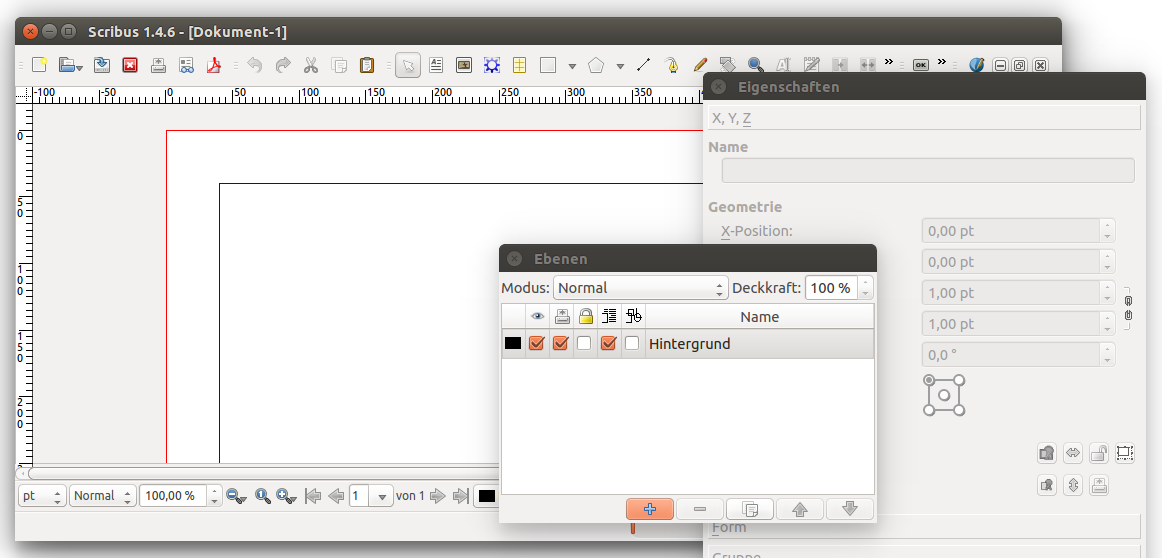1162x558 pixels.
Task: Click the PDF OK button tool icon
Action: pyautogui.click(x=920, y=65)
